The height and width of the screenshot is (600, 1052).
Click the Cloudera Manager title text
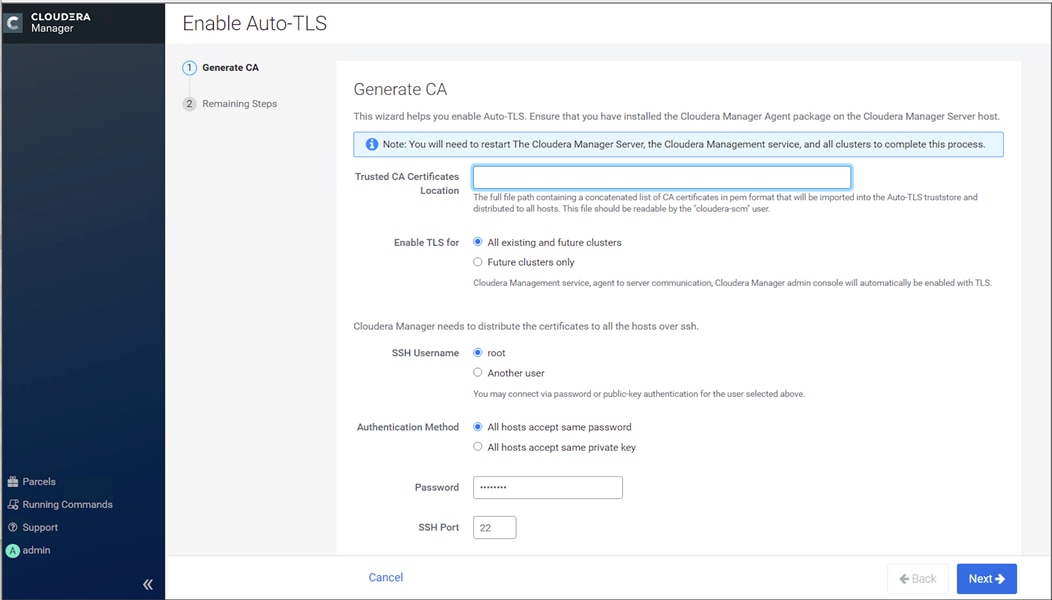[60, 22]
